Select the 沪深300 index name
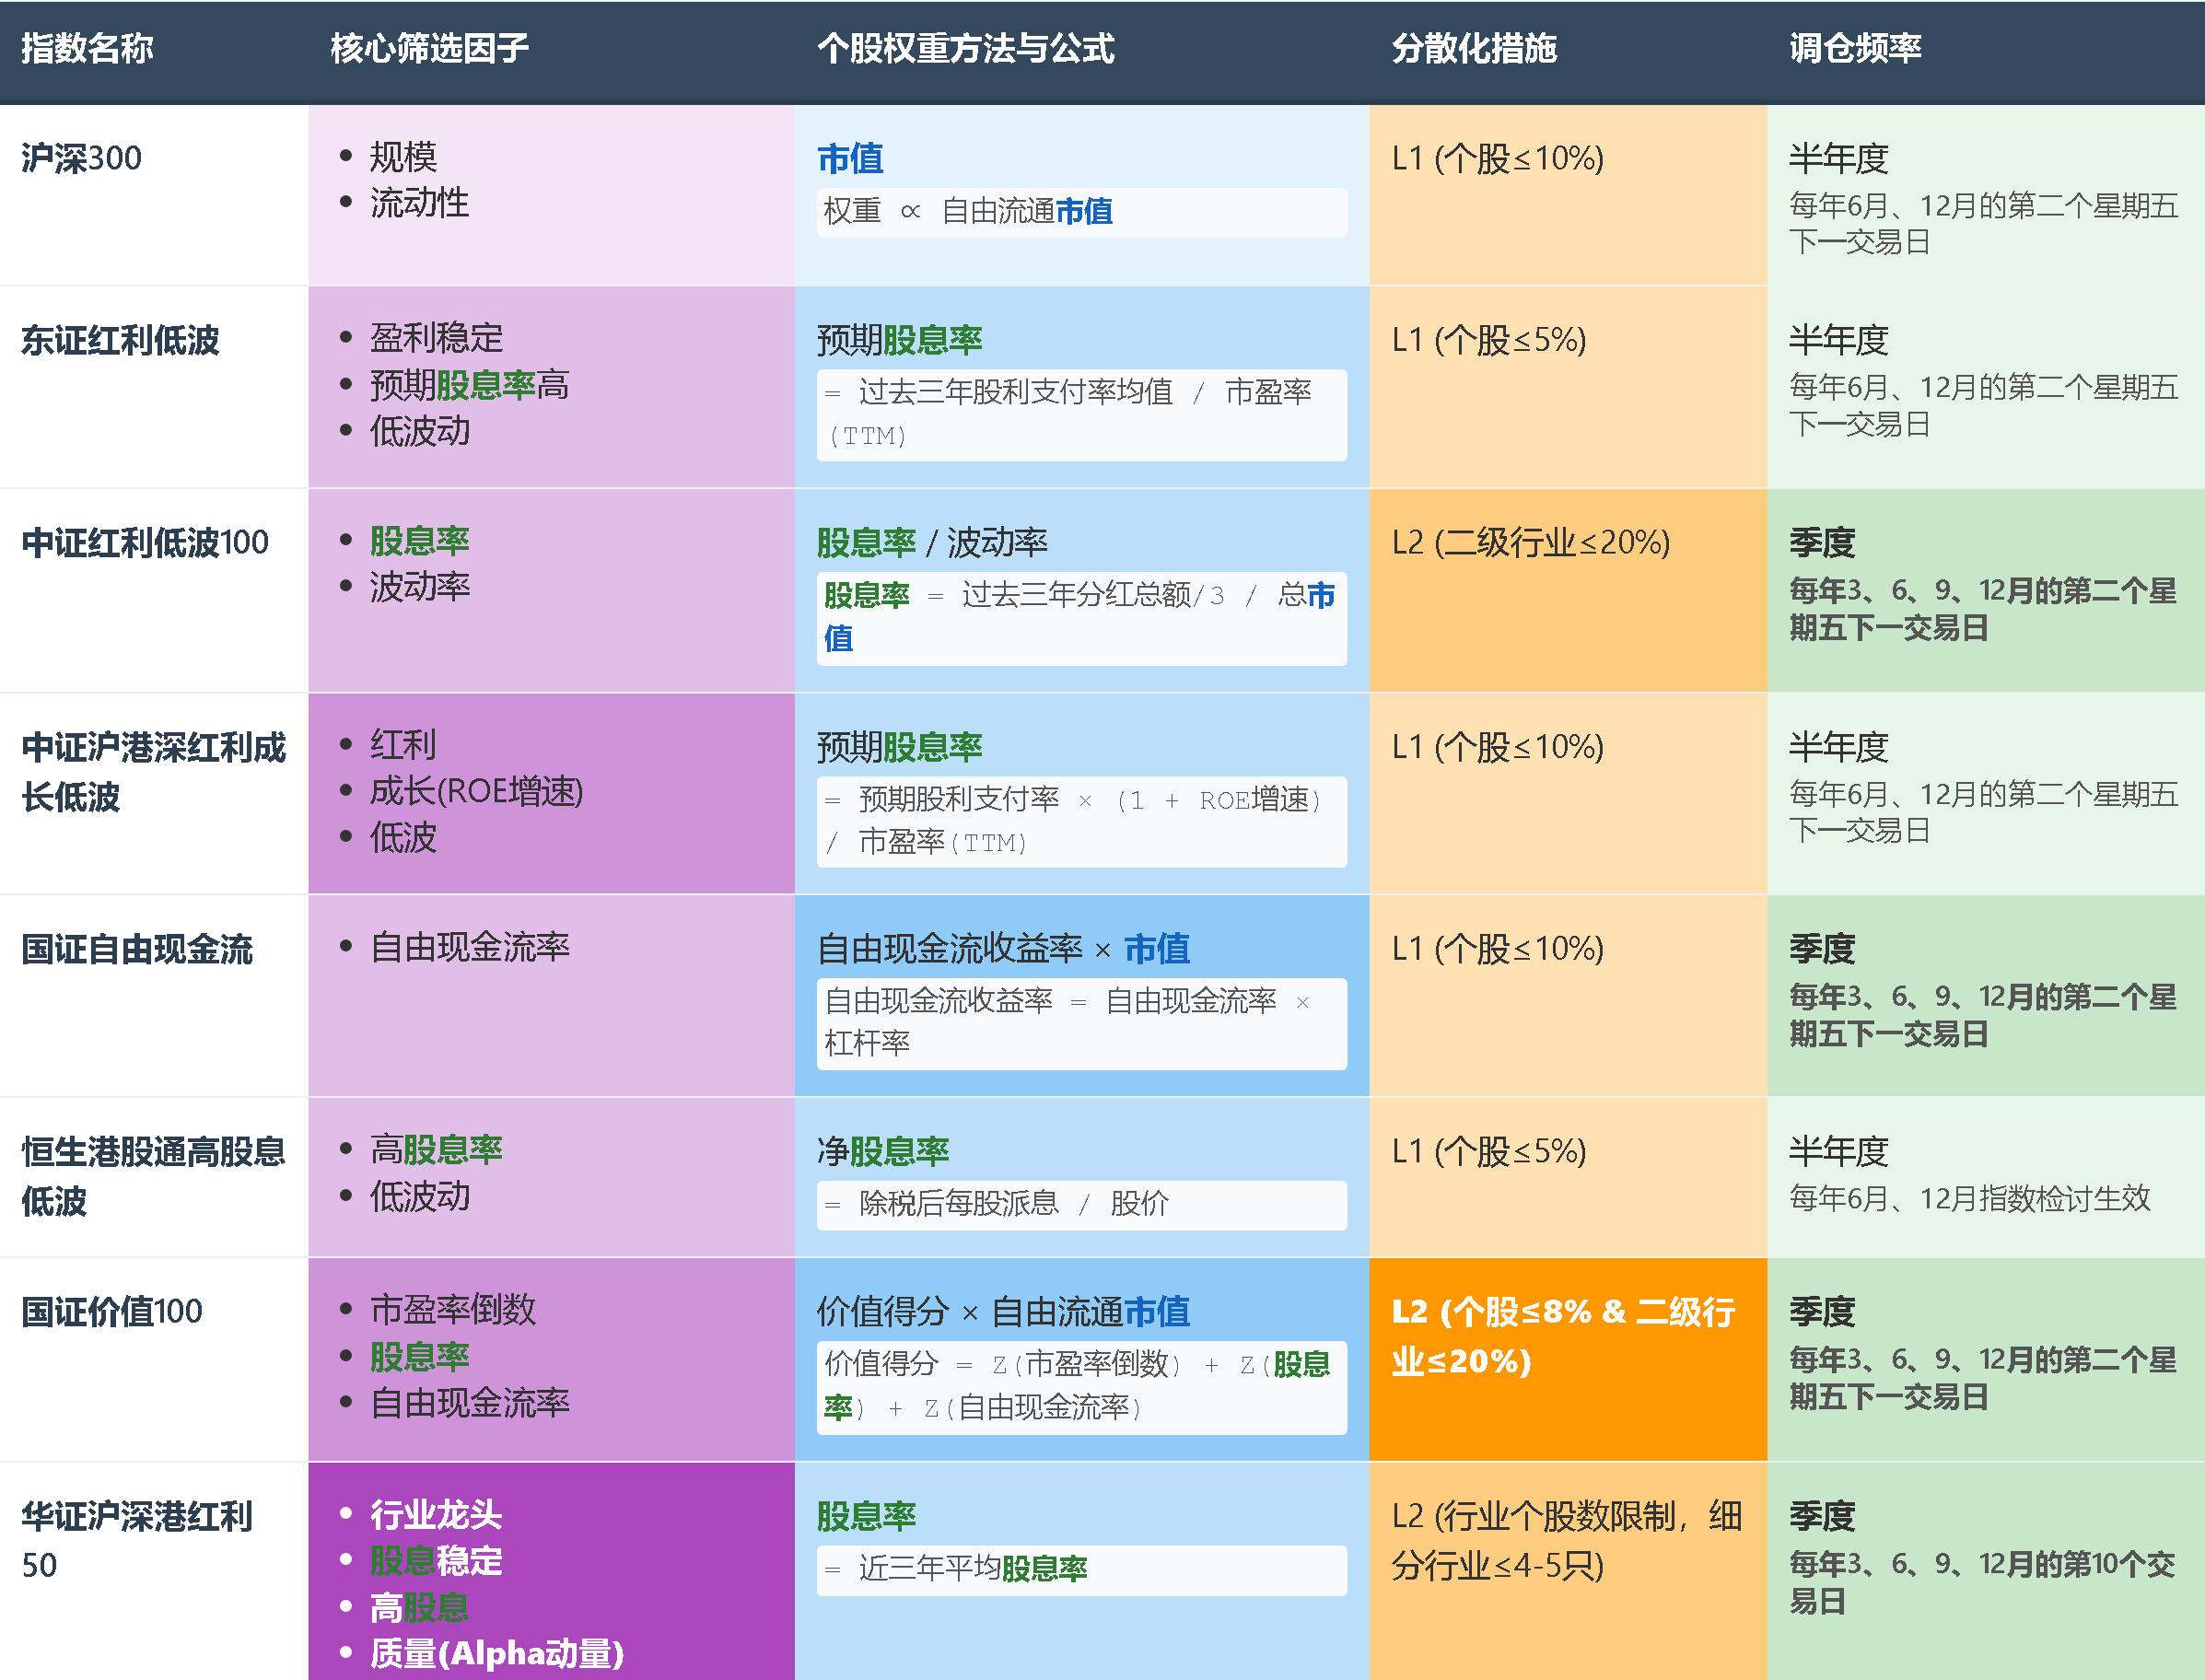Image resolution: width=2205 pixels, height=1680 pixels. (x=81, y=158)
